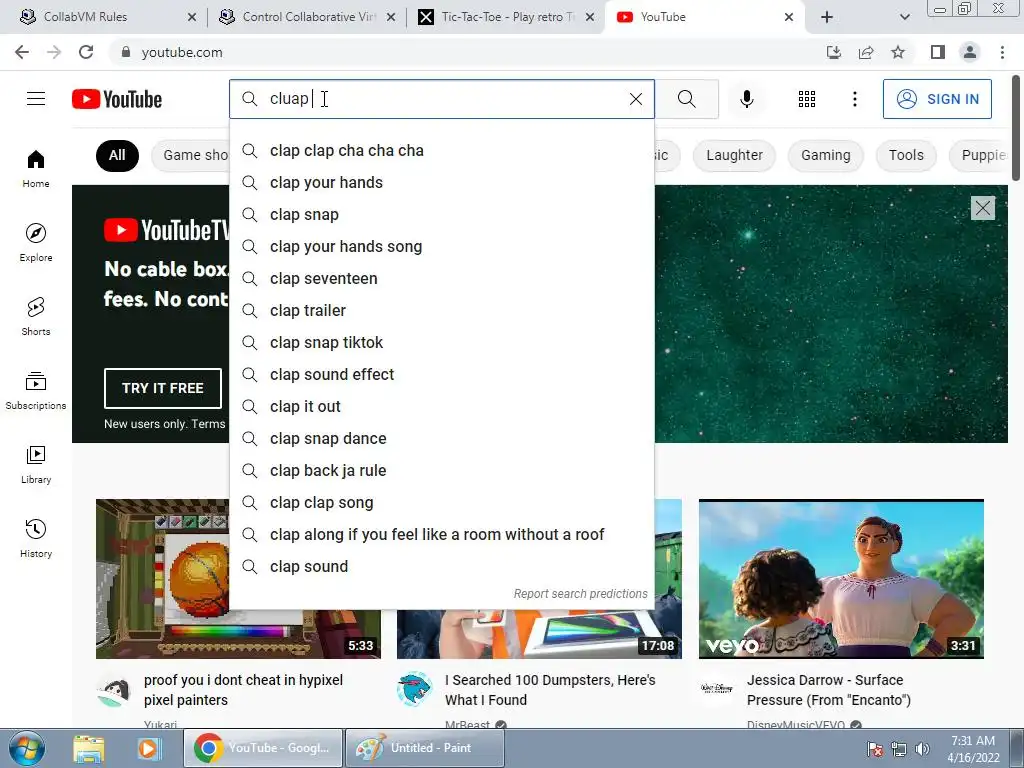Bookmark this page with the star icon
Image resolution: width=1024 pixels, height=768 pixels.
click(898, 52)
